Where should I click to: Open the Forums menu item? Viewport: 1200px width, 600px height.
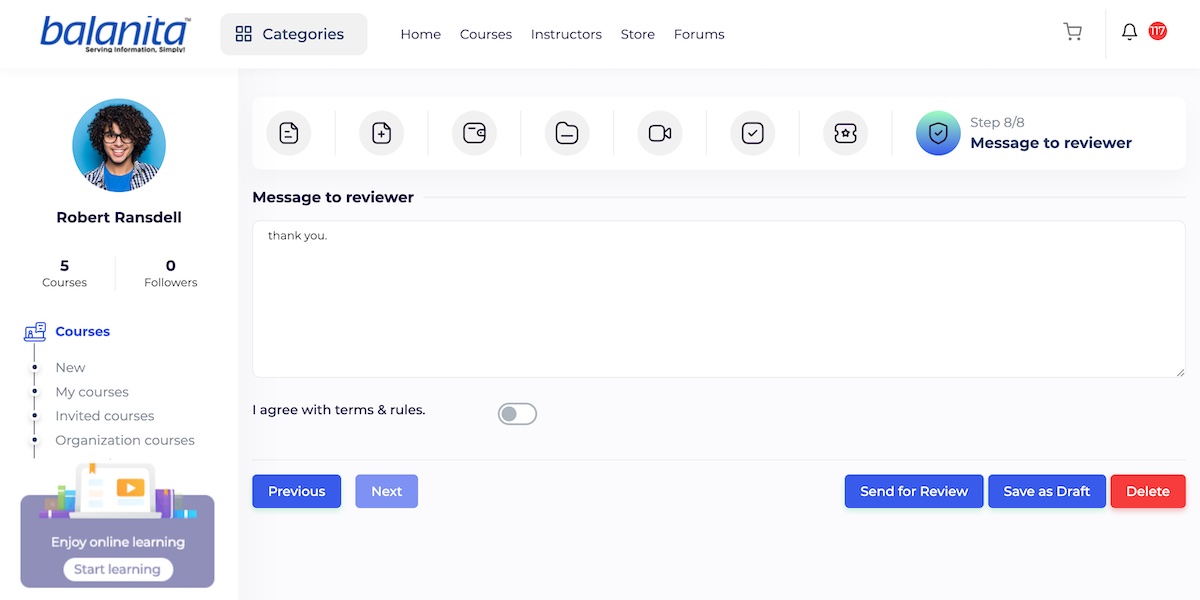click(699, 34)
